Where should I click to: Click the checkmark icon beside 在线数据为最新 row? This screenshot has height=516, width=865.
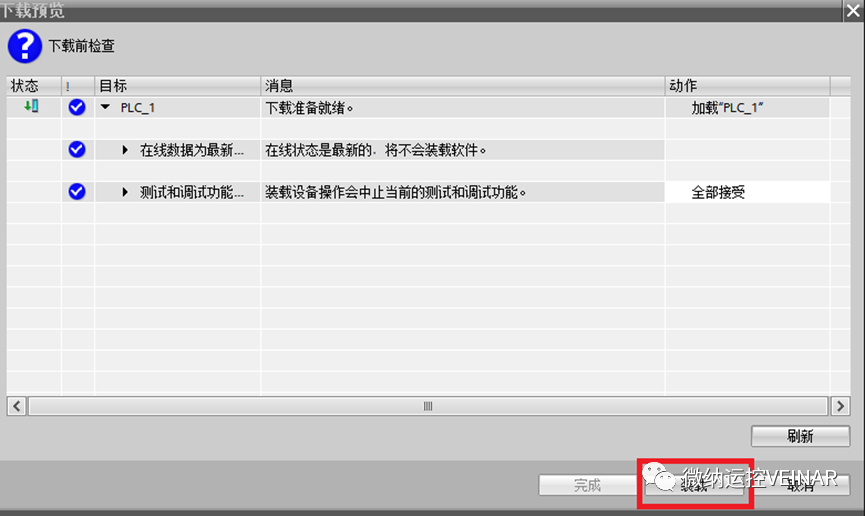77,150
